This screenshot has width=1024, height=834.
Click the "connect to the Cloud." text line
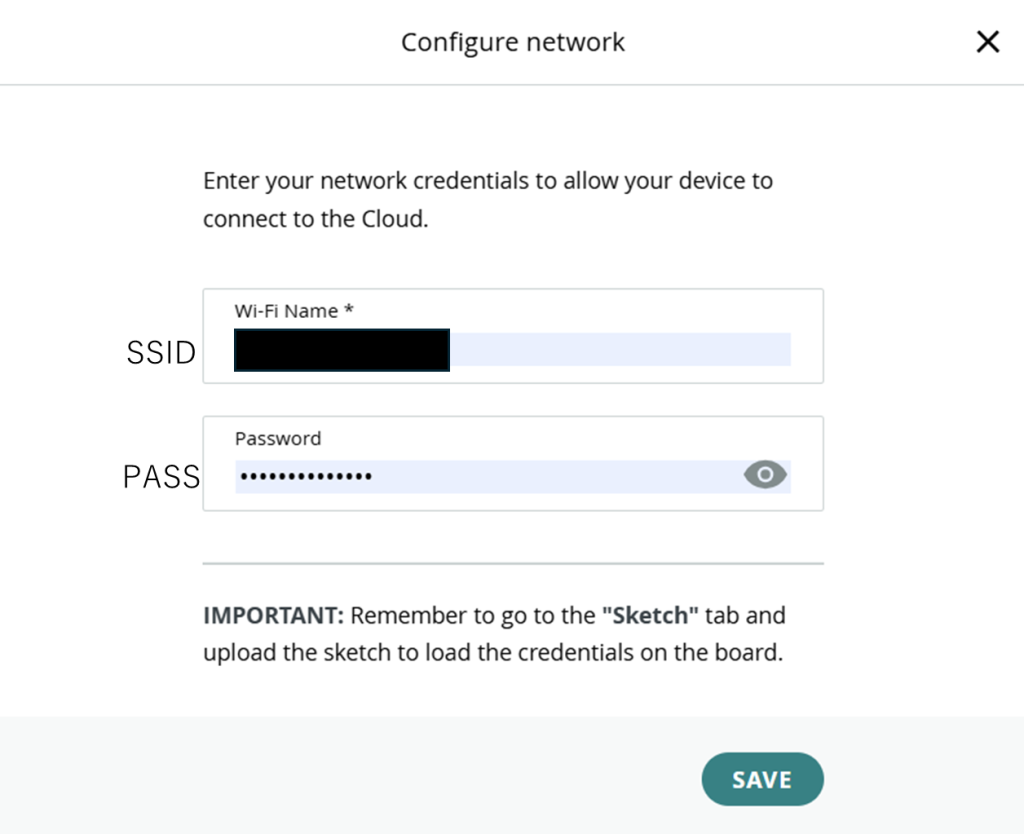pos(316,219)
